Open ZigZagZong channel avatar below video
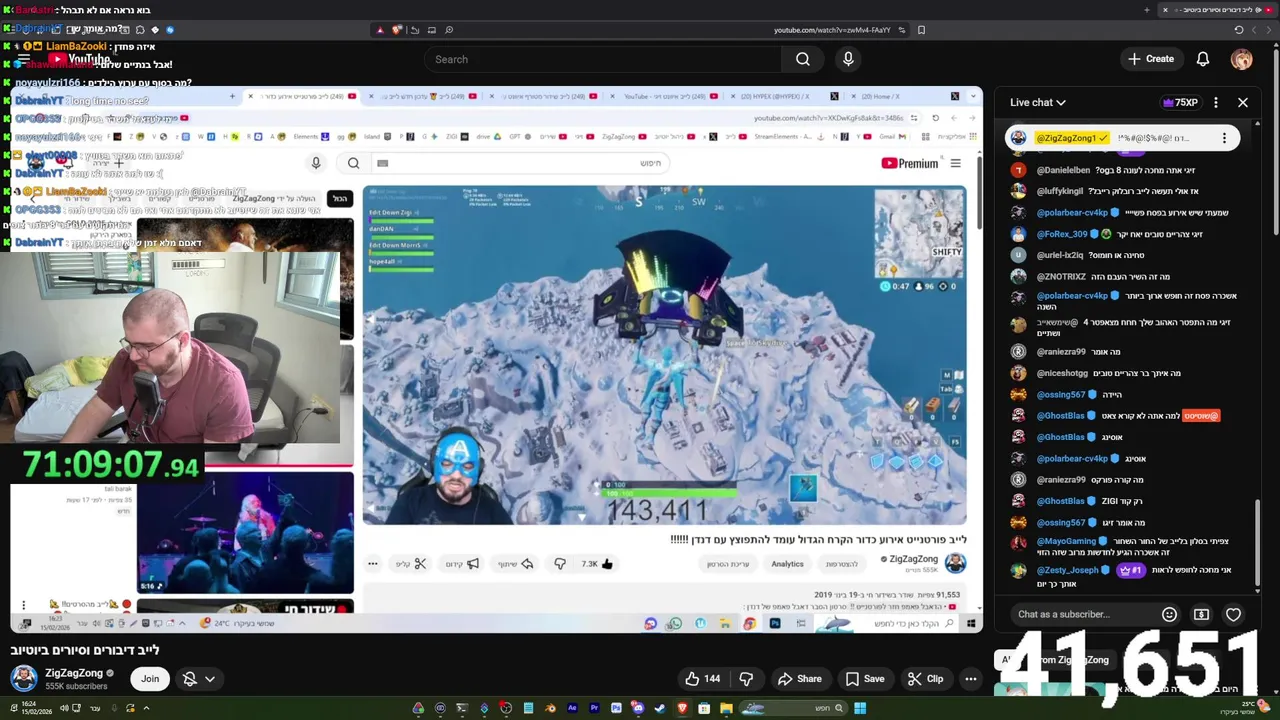This screenshot has height=720, width=1280. coord(24,678)
